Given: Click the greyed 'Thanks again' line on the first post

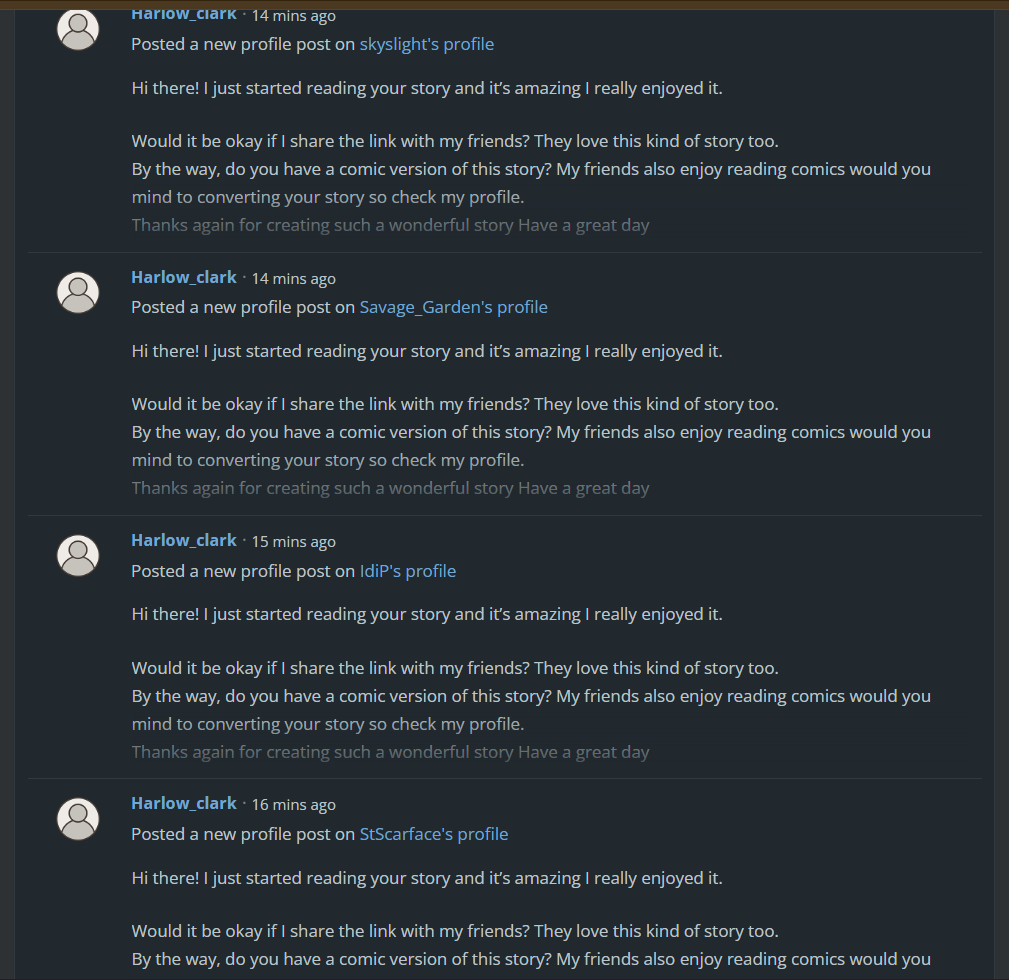Looking at the screenshot, I should point(389,224).
